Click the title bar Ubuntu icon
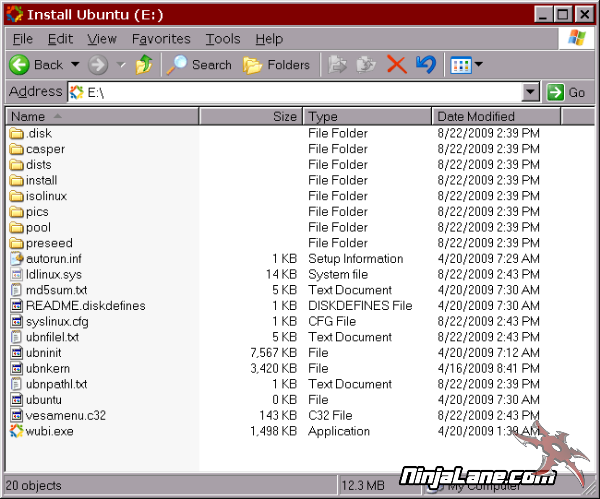 tap(15, 15)
